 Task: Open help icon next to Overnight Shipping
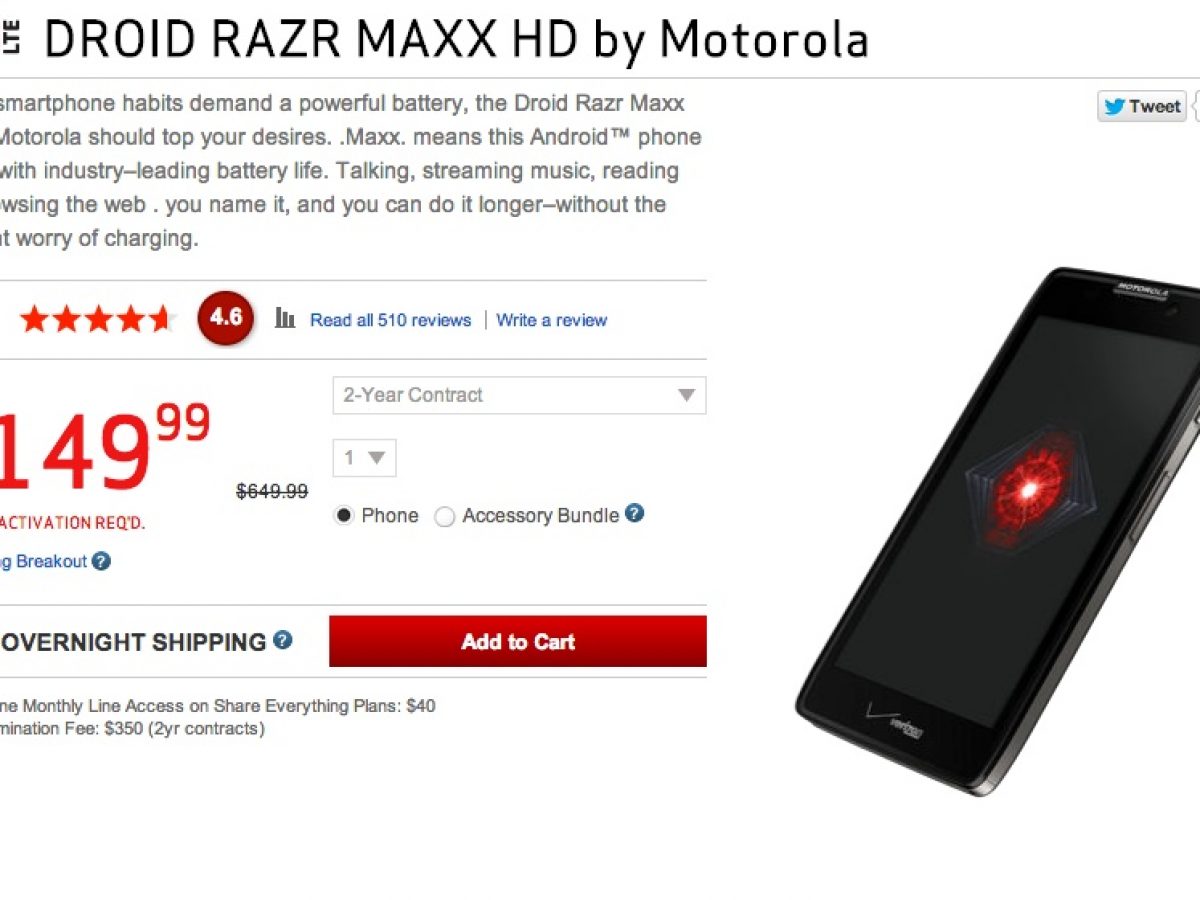pos(283,640)
